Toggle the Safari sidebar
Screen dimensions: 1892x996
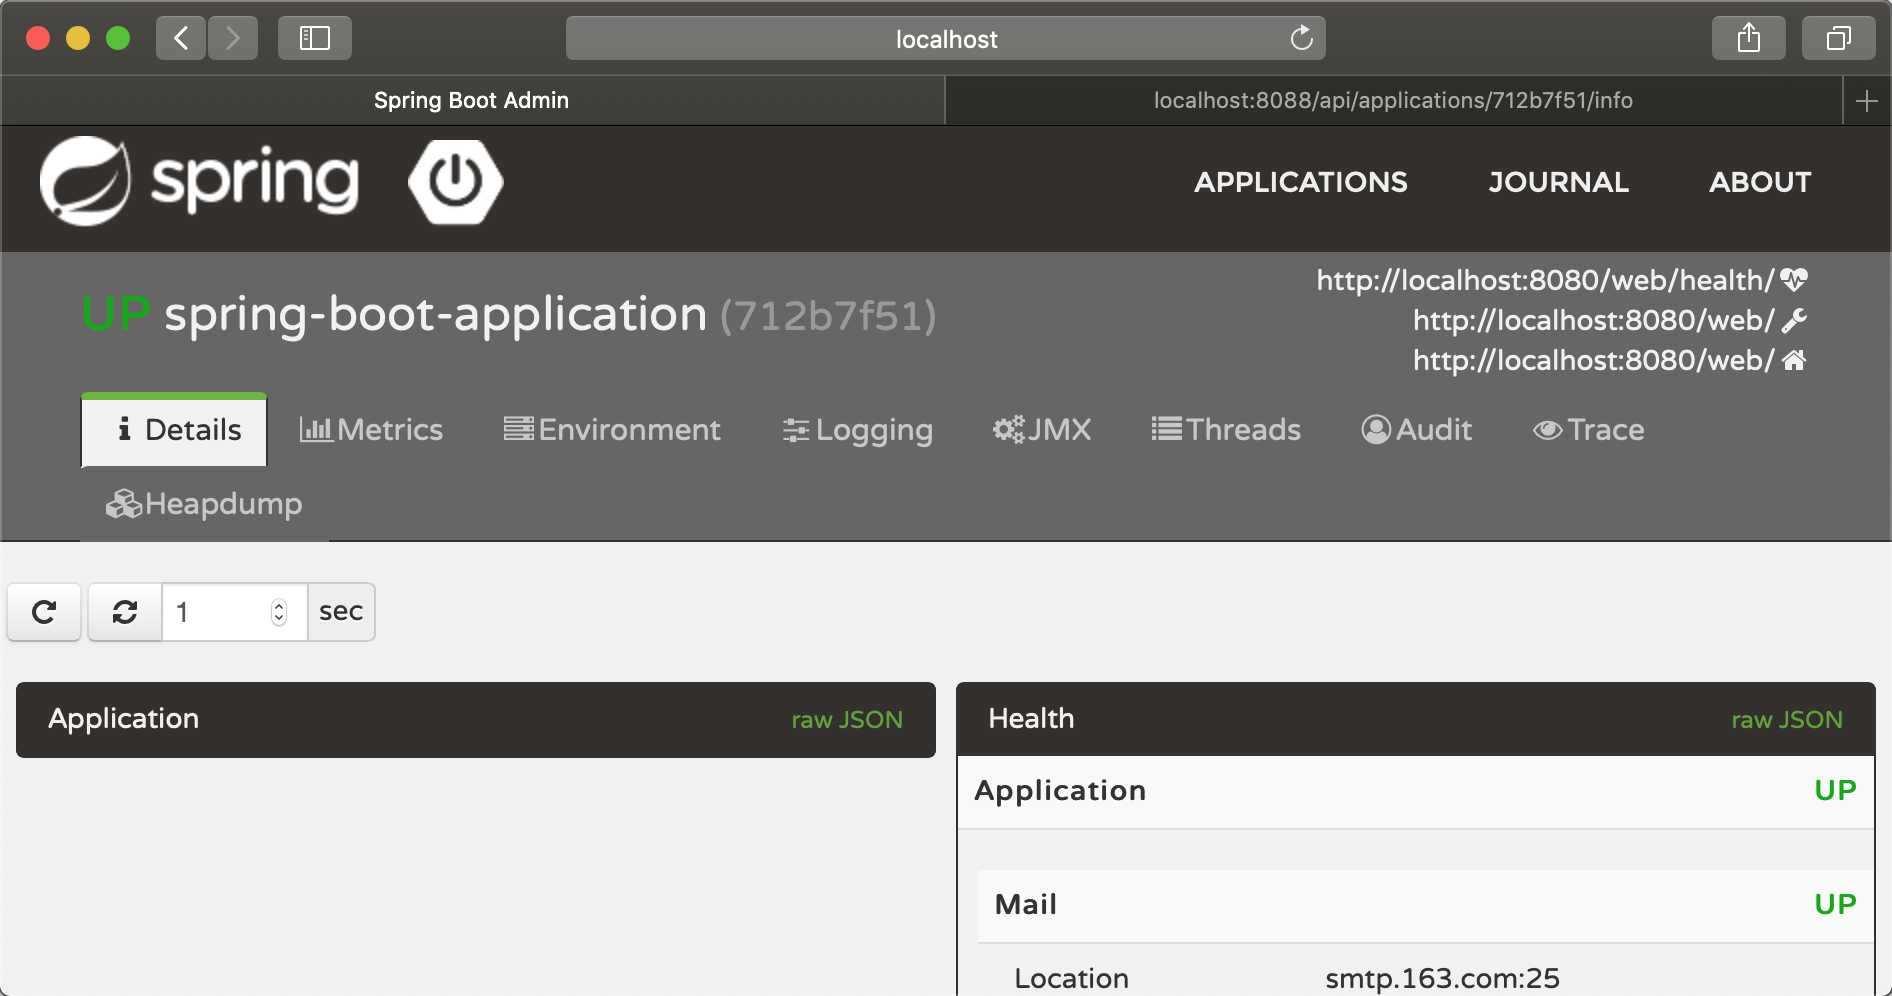tap(315, 39)
